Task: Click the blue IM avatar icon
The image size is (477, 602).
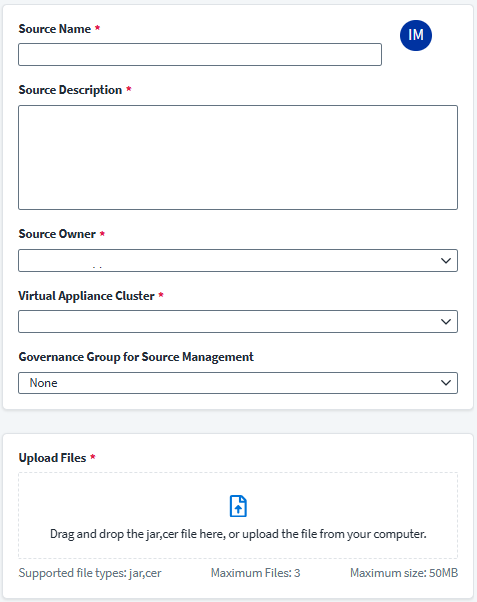Action: [416, 35]
